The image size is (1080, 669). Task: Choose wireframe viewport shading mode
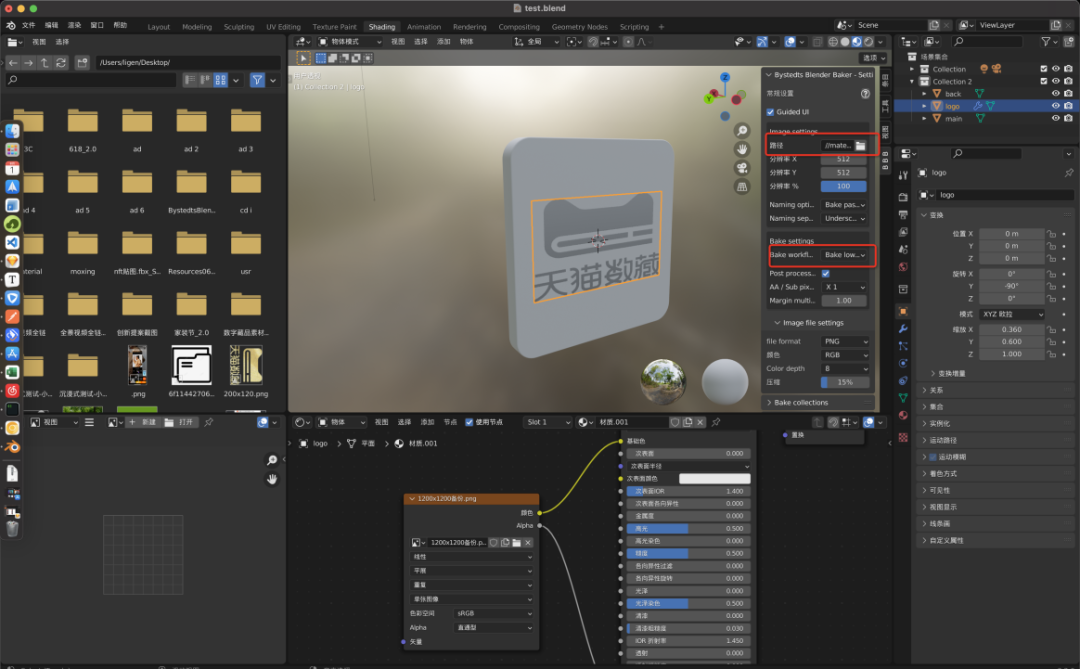833,41
